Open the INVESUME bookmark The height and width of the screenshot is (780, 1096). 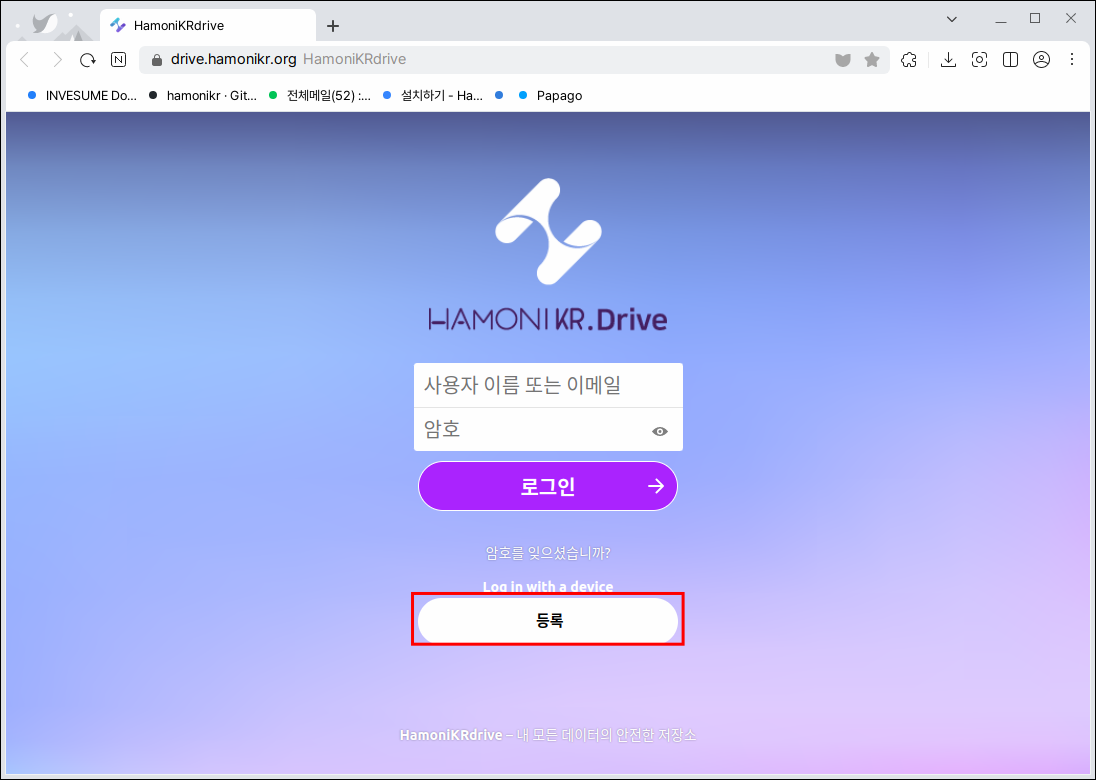(90, 96)
